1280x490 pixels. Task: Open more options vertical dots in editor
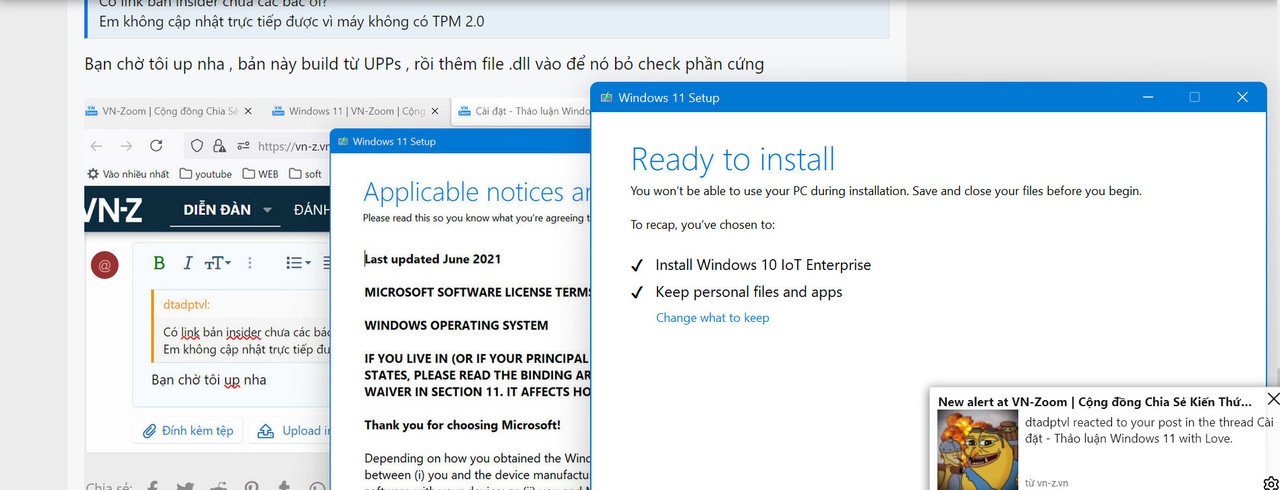[x=250, y=263]
